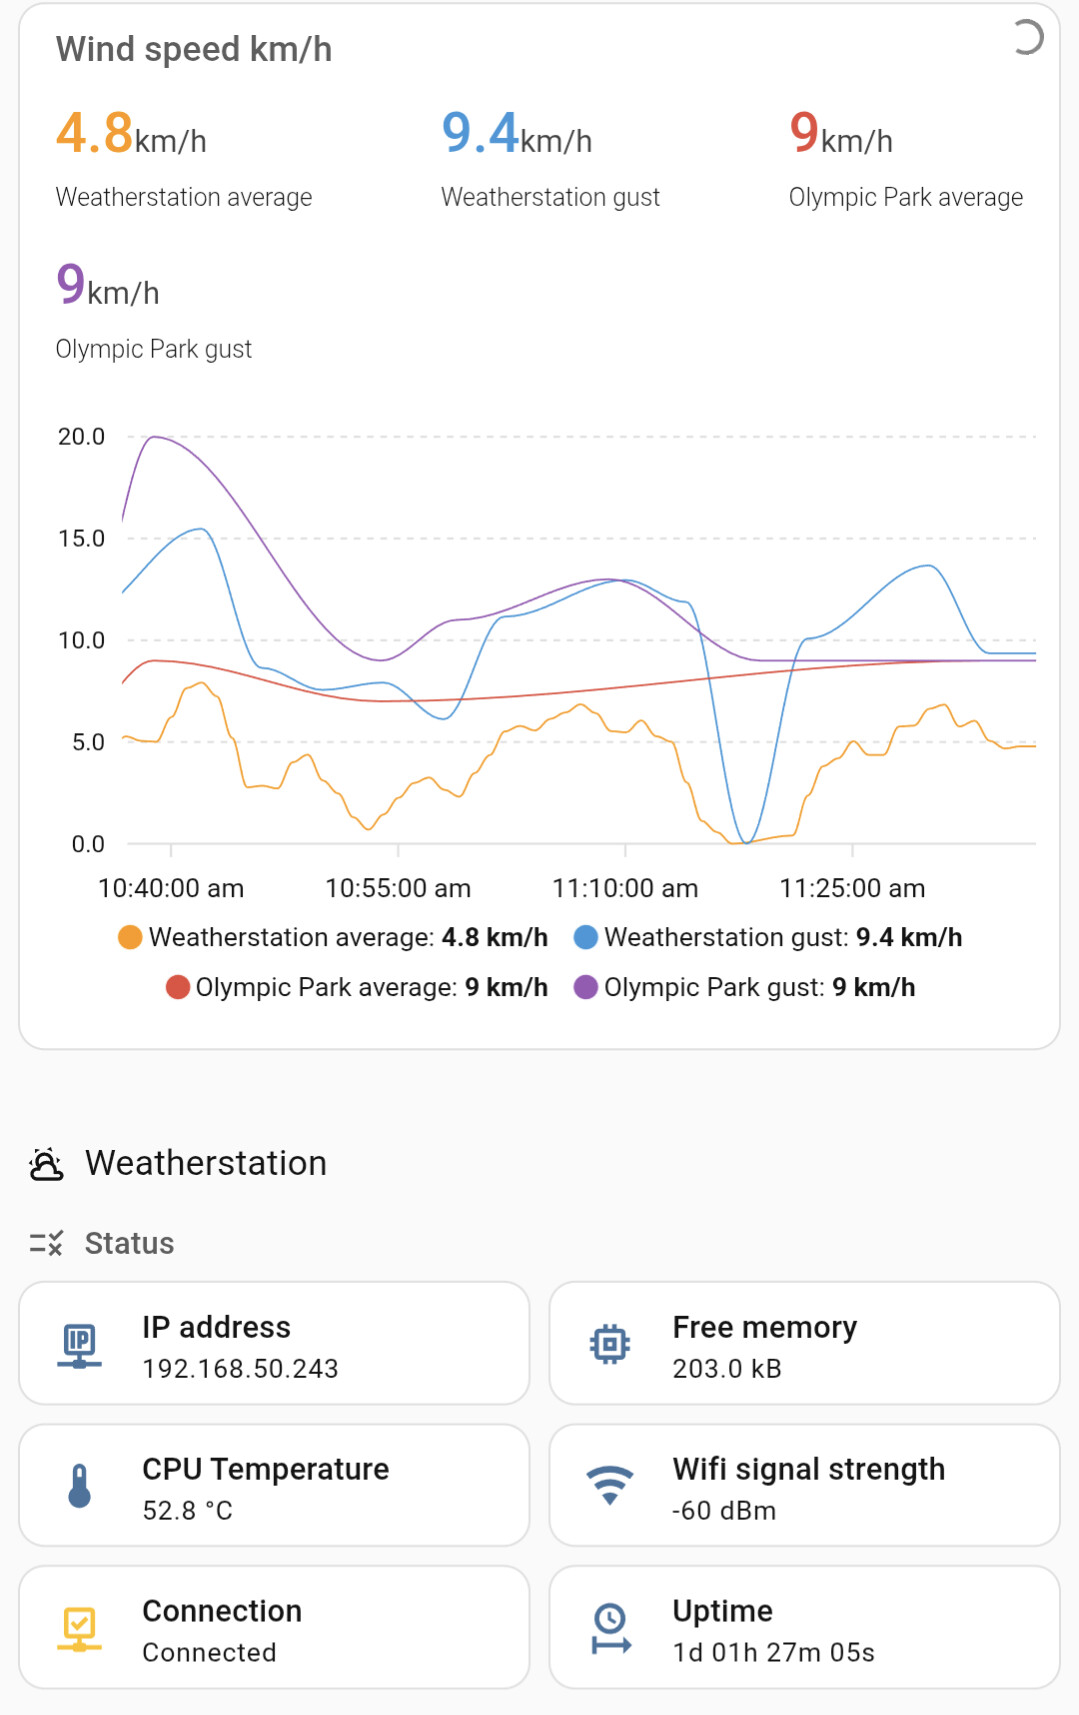Click the Uptime clock icon
Screen dimensions: 1079x1715
610,1628
